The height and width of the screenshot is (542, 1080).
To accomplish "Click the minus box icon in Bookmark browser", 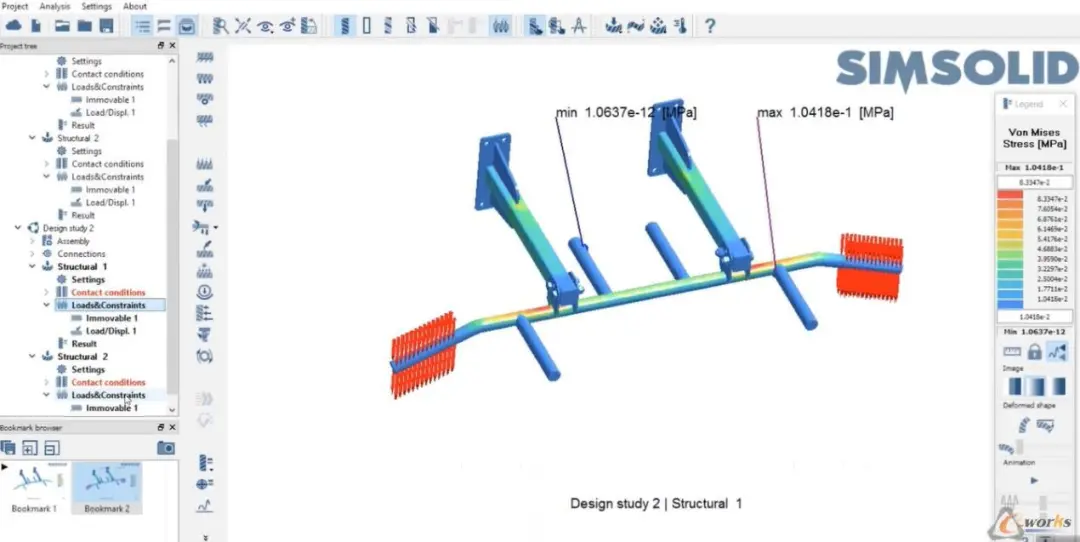I will pos(52,448).
